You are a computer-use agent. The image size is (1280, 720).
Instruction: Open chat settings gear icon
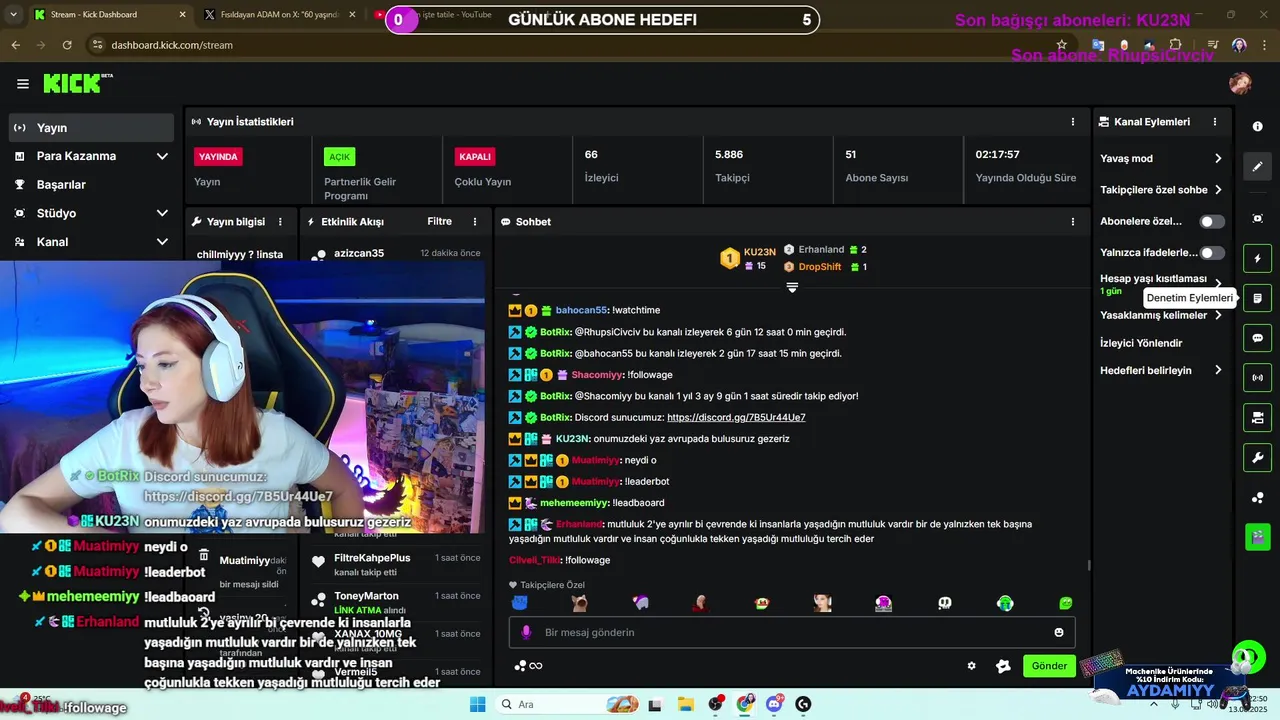click(x=971, y=666)
